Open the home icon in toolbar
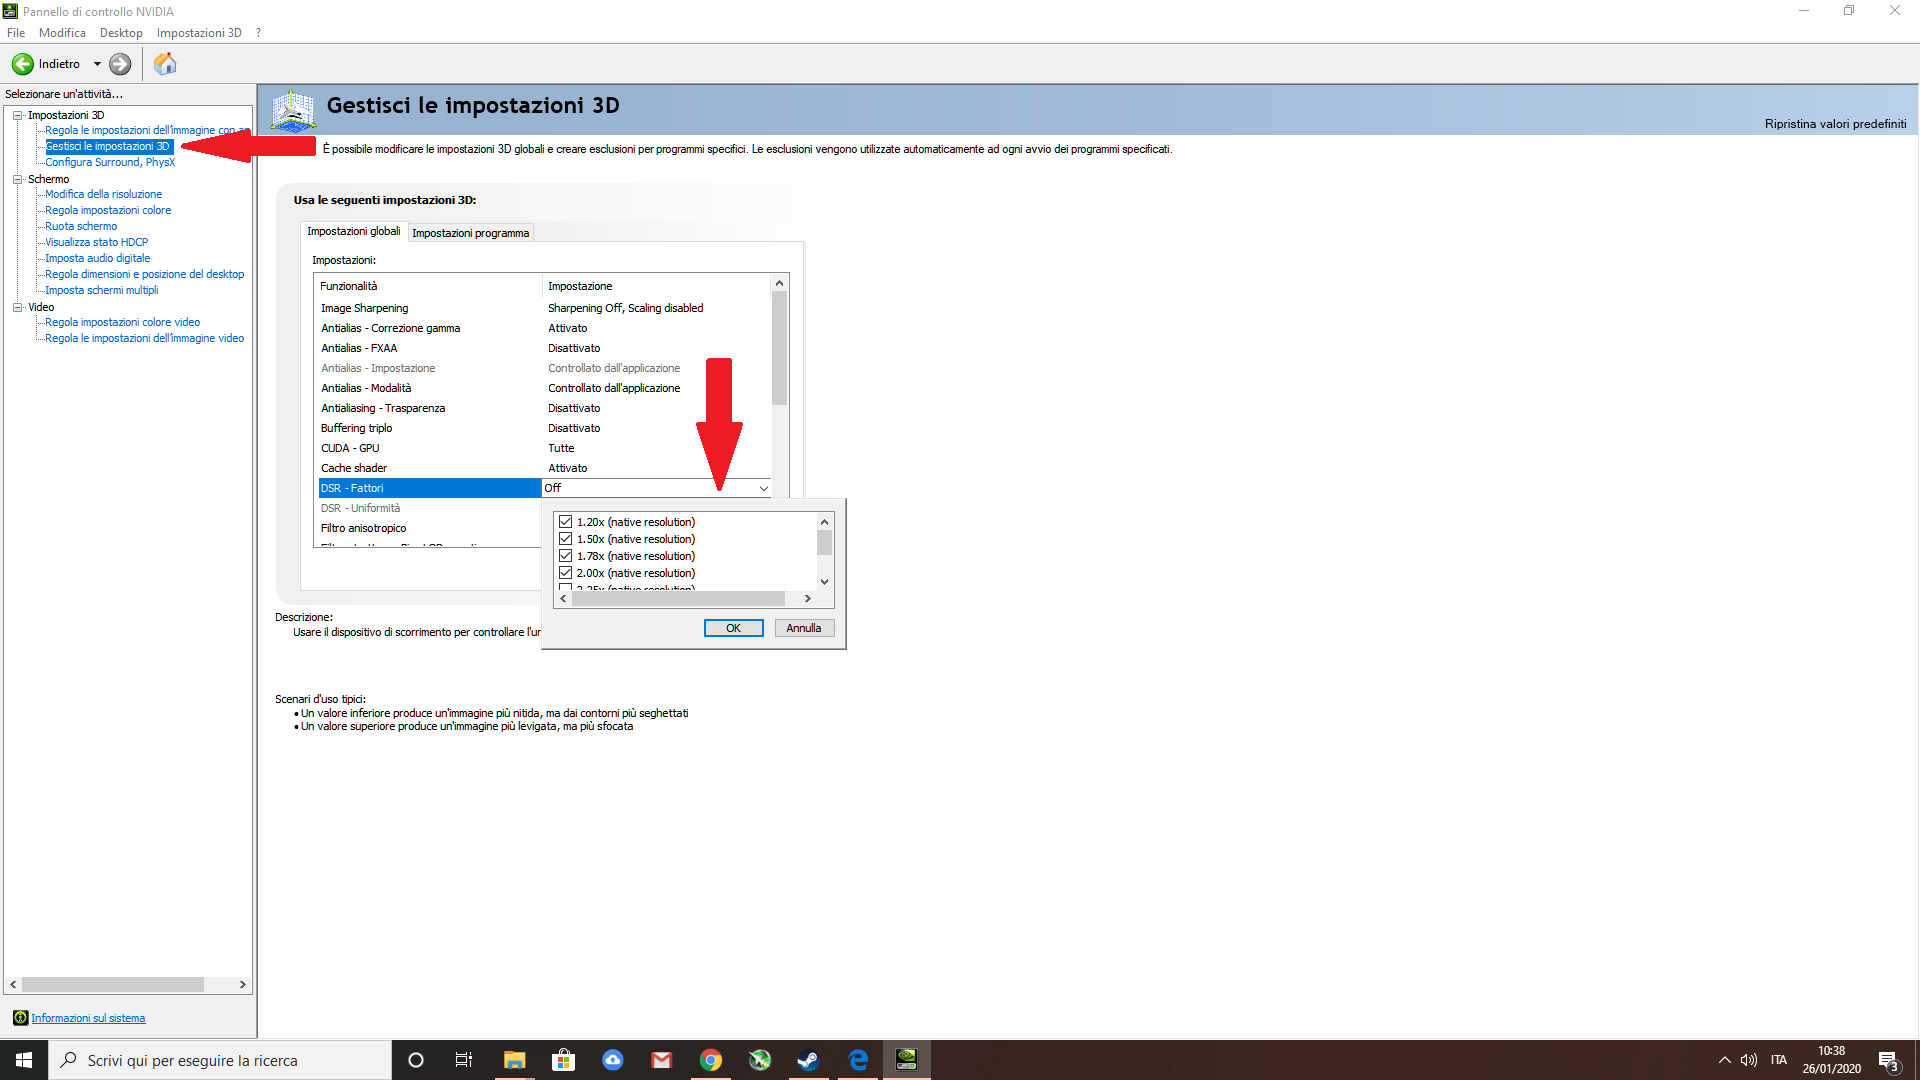This screenshot has width=1920, height=1080. 165,64
